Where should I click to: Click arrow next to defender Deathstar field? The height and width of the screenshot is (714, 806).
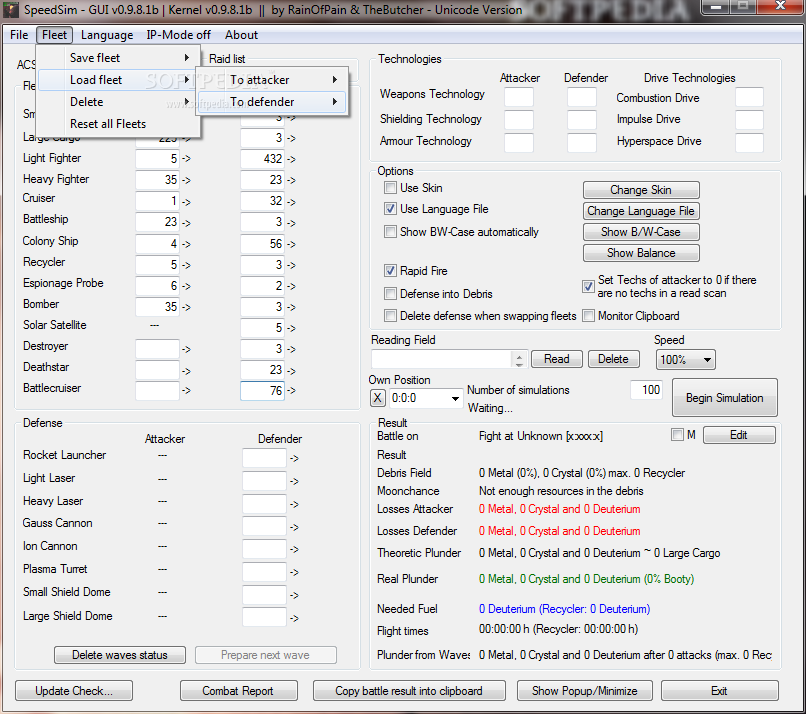(x=291, y=371)
